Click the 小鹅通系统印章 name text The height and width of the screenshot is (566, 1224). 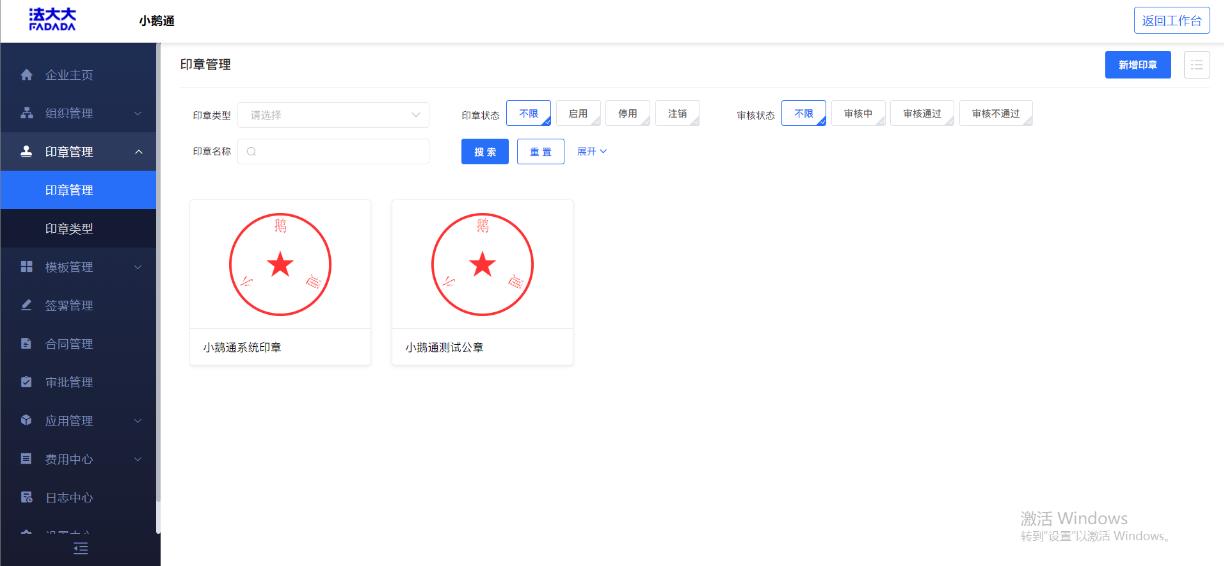242,347
